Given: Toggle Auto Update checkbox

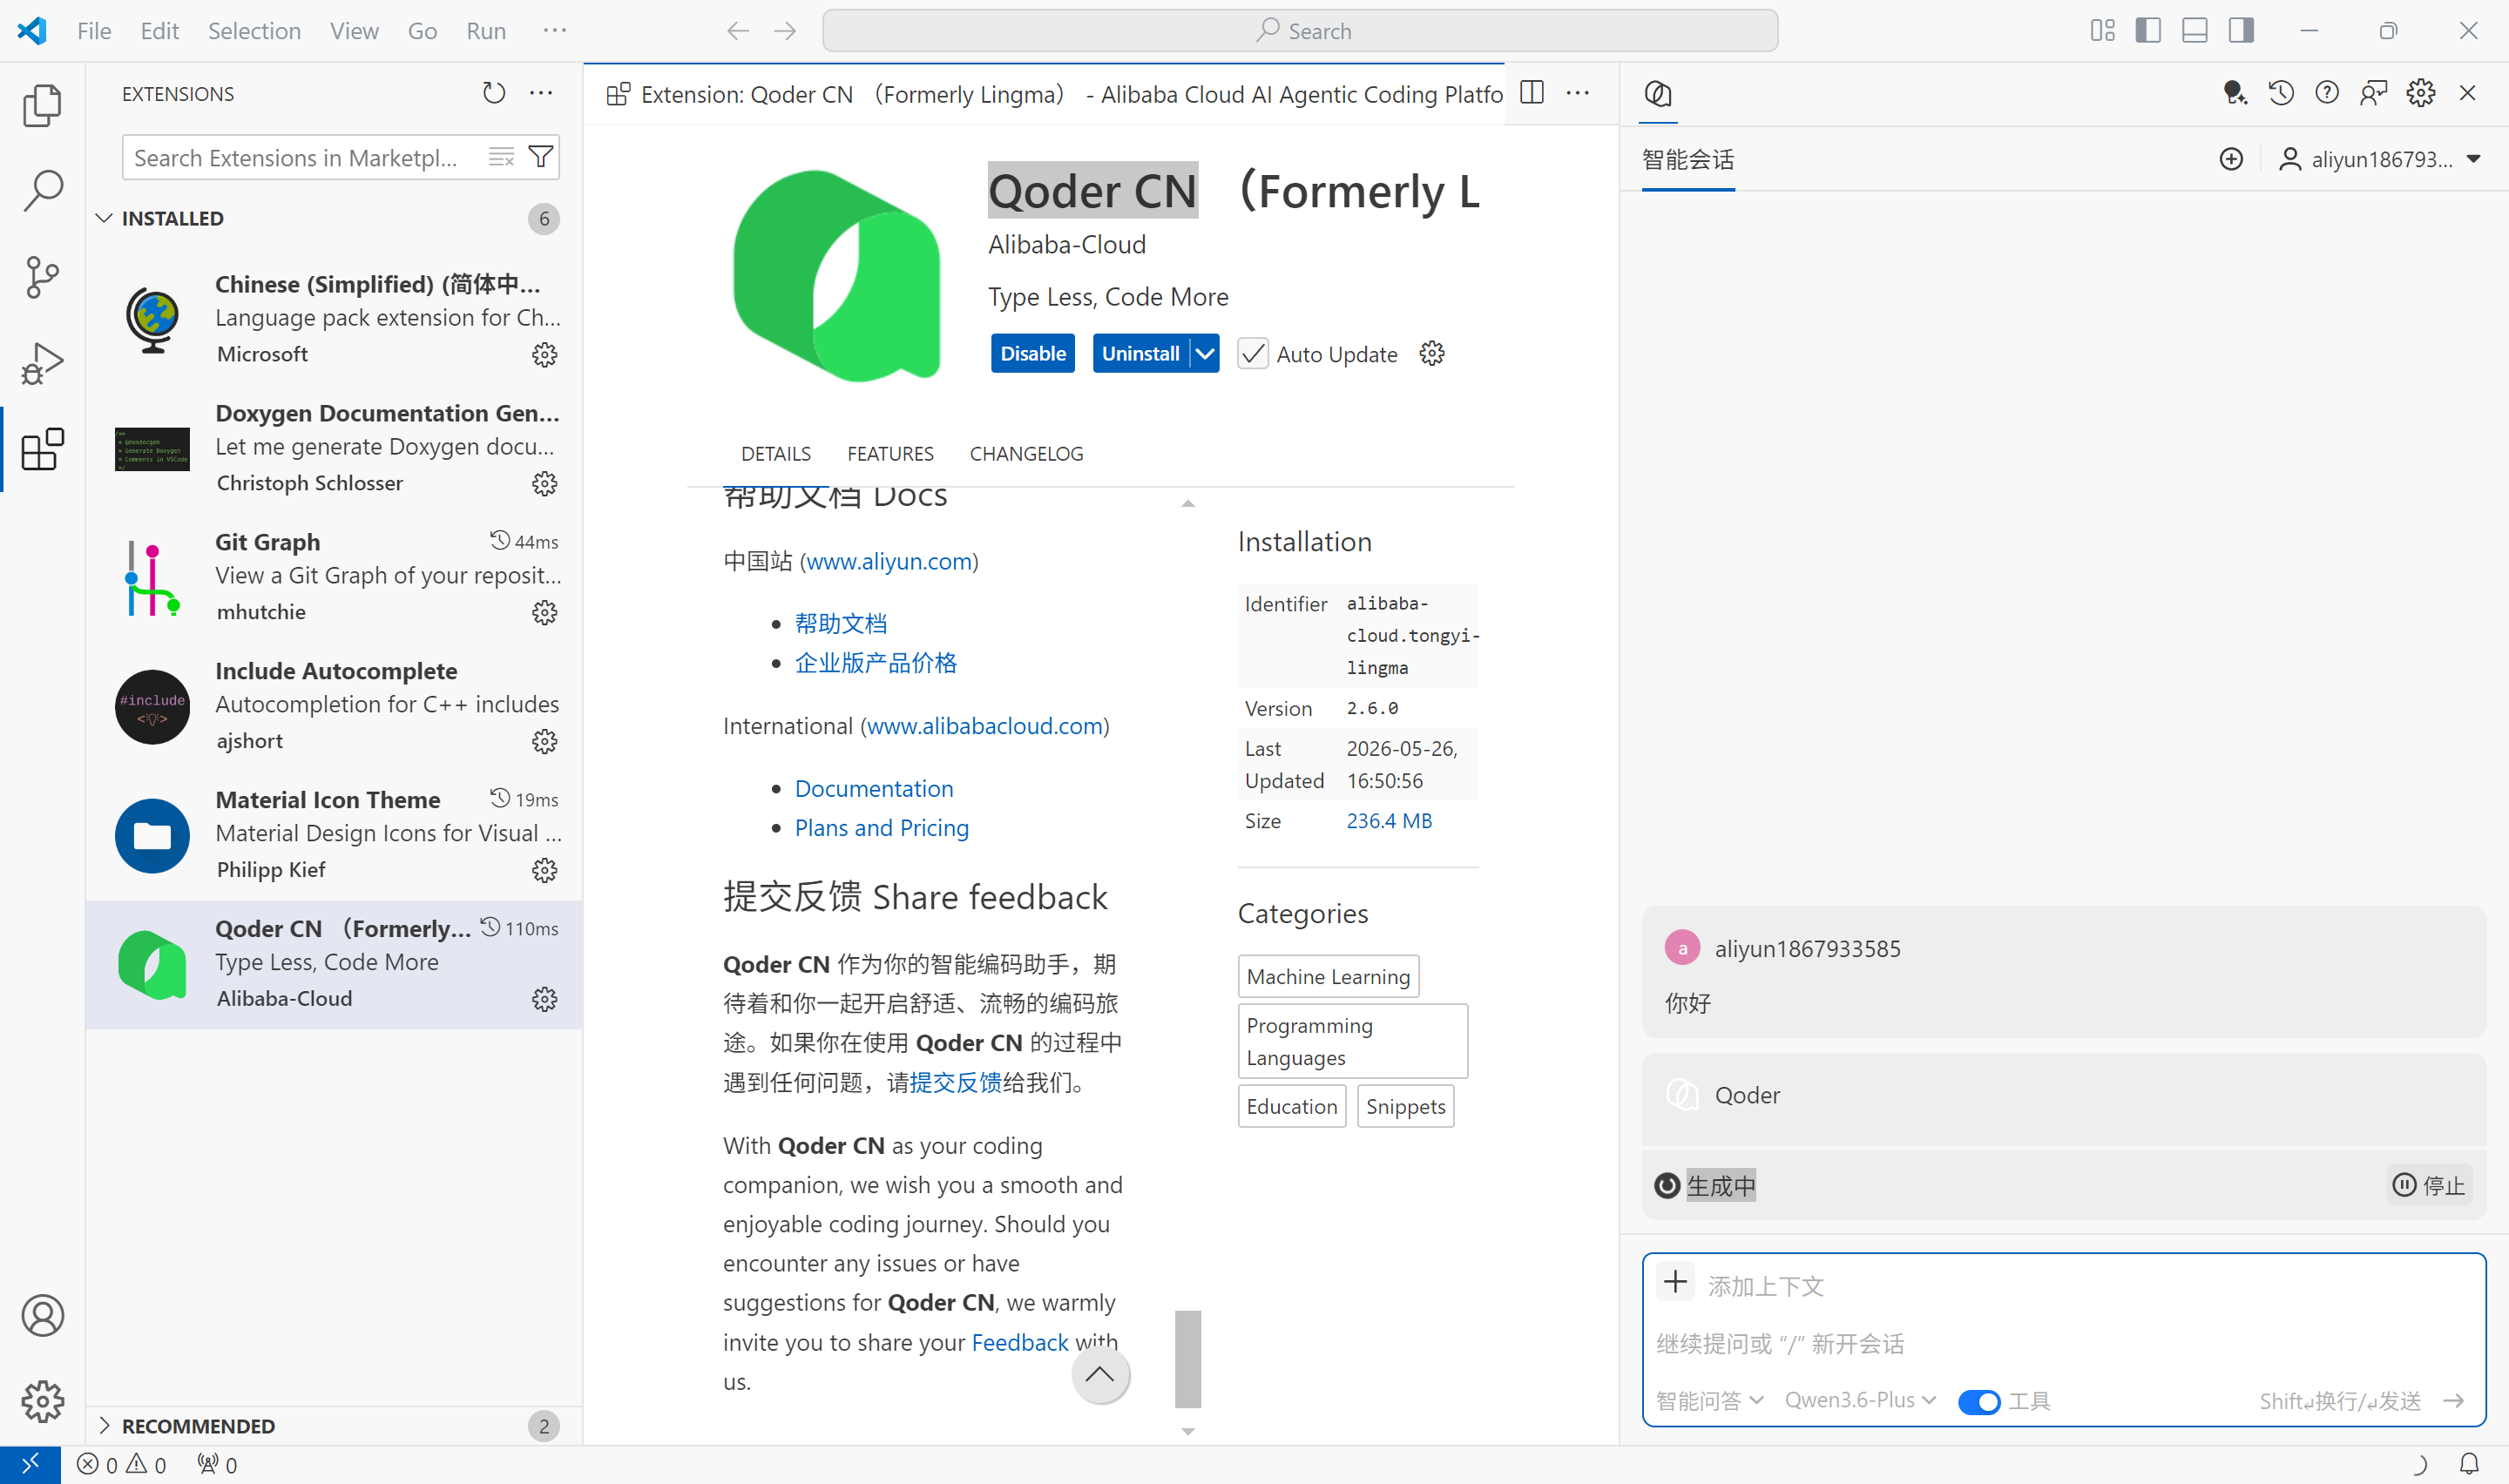Looking at the screenshot, I should click(1253, 354).
